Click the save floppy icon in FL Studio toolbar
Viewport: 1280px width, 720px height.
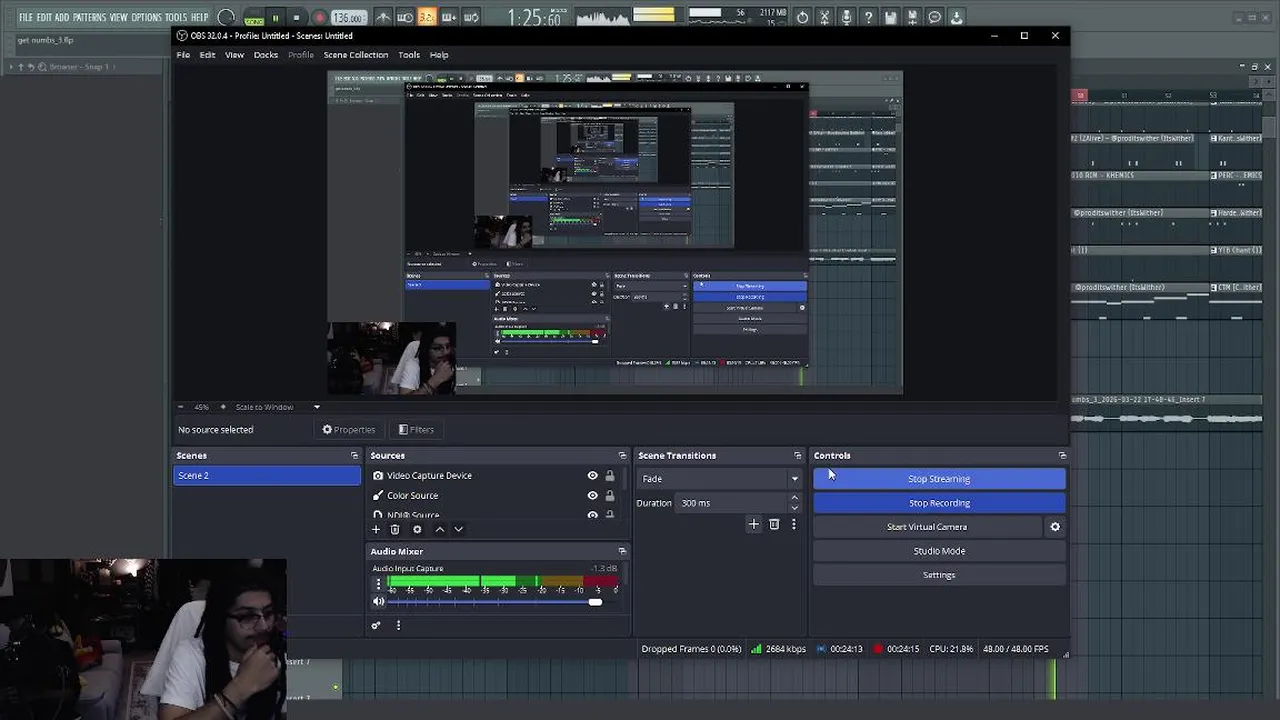pyautogui.click(x=890, y=17)
